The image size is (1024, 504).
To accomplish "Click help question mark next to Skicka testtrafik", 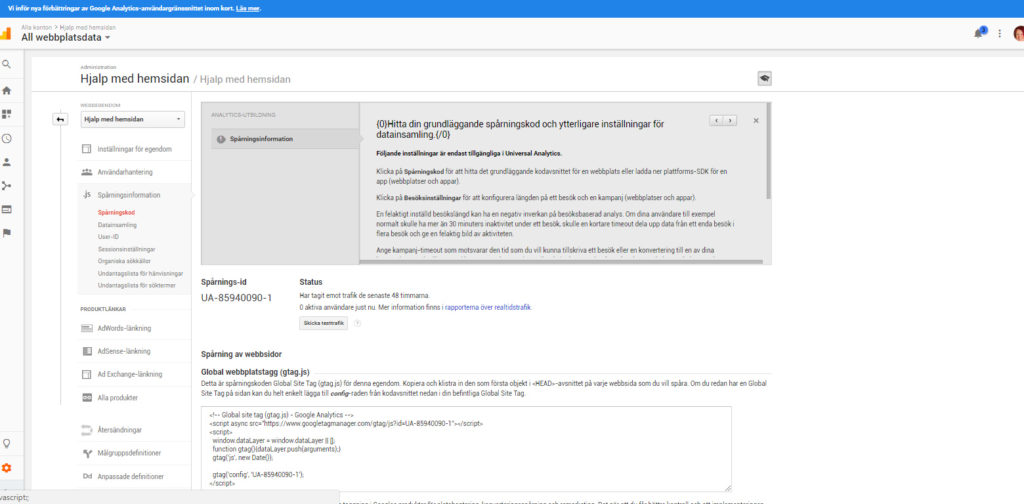I will click(x=357, y=323).
